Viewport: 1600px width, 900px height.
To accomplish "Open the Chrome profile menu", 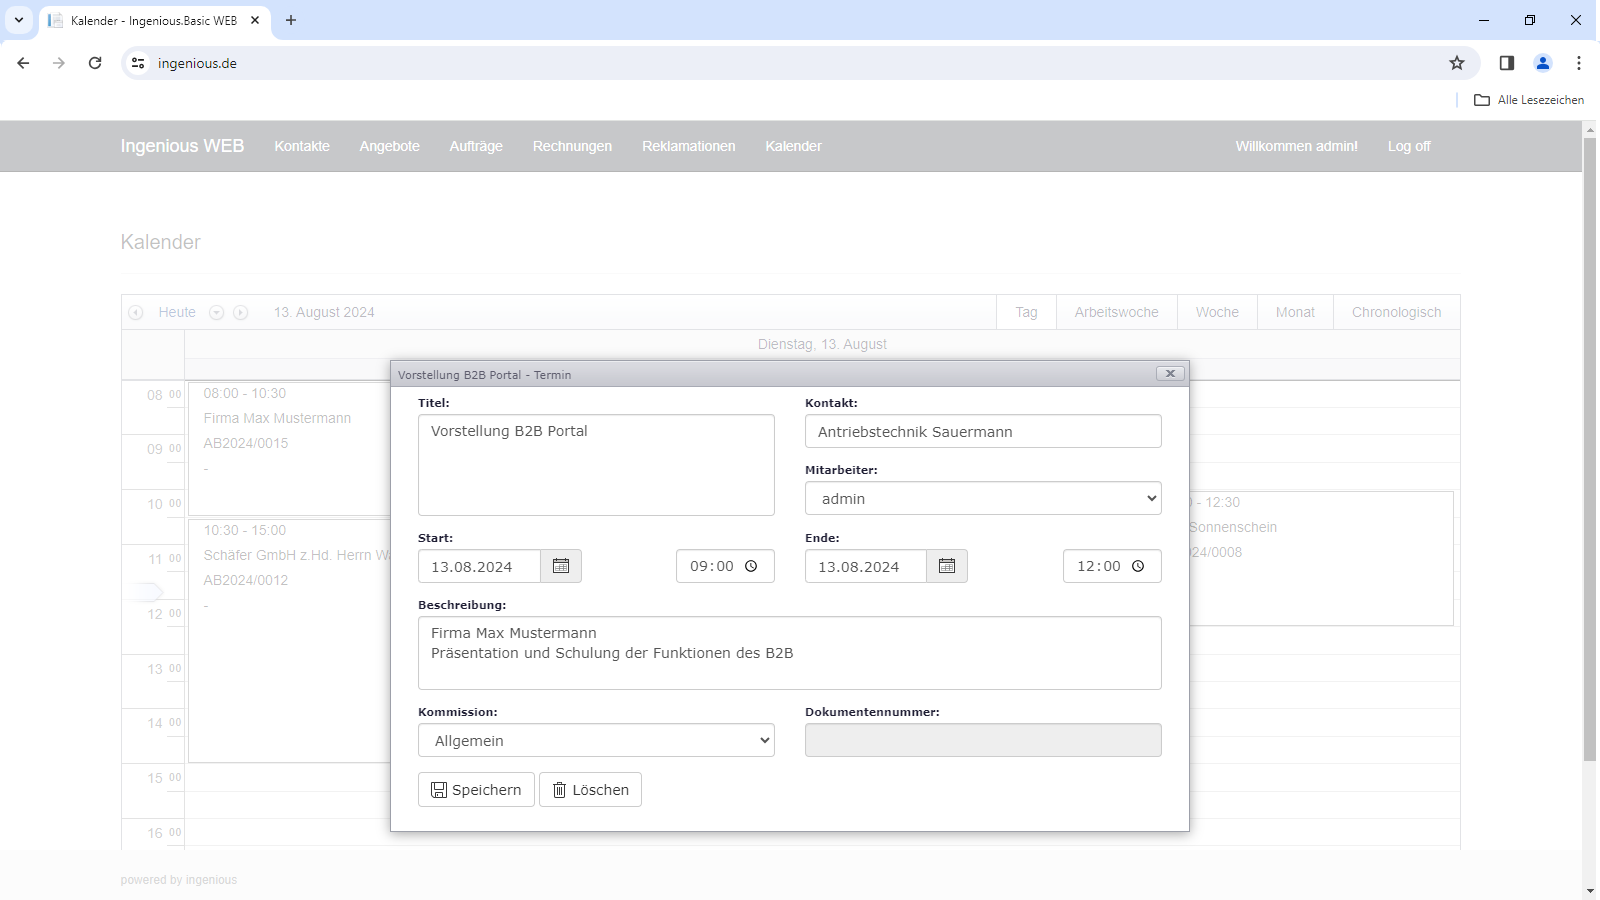I will [1543, 63].
